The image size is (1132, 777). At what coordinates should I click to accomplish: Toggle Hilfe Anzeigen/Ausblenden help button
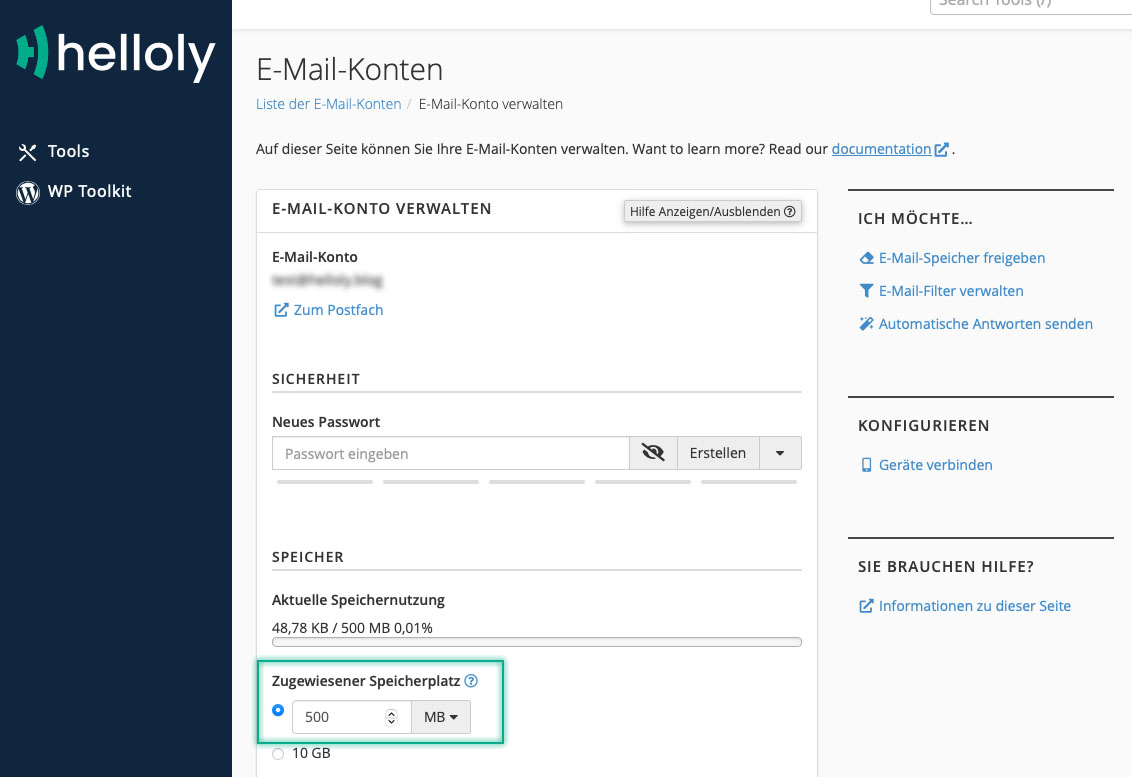pos(713,212)
